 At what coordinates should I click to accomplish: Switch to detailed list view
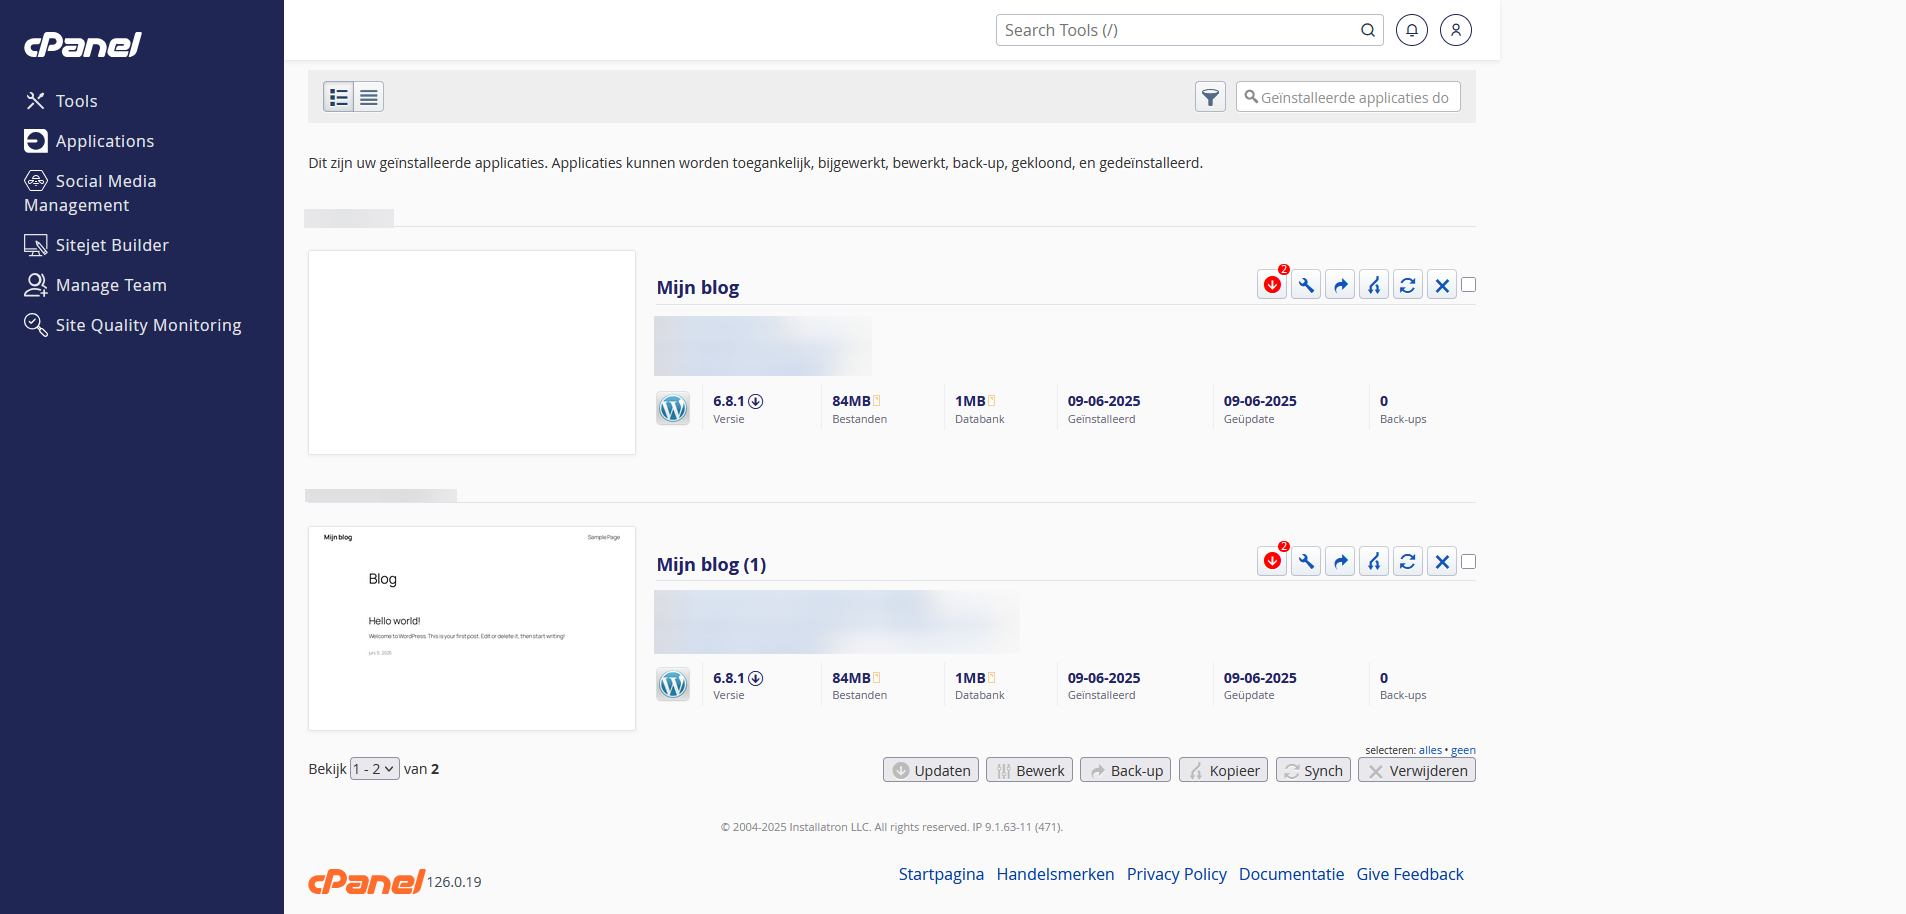[339, 97]
